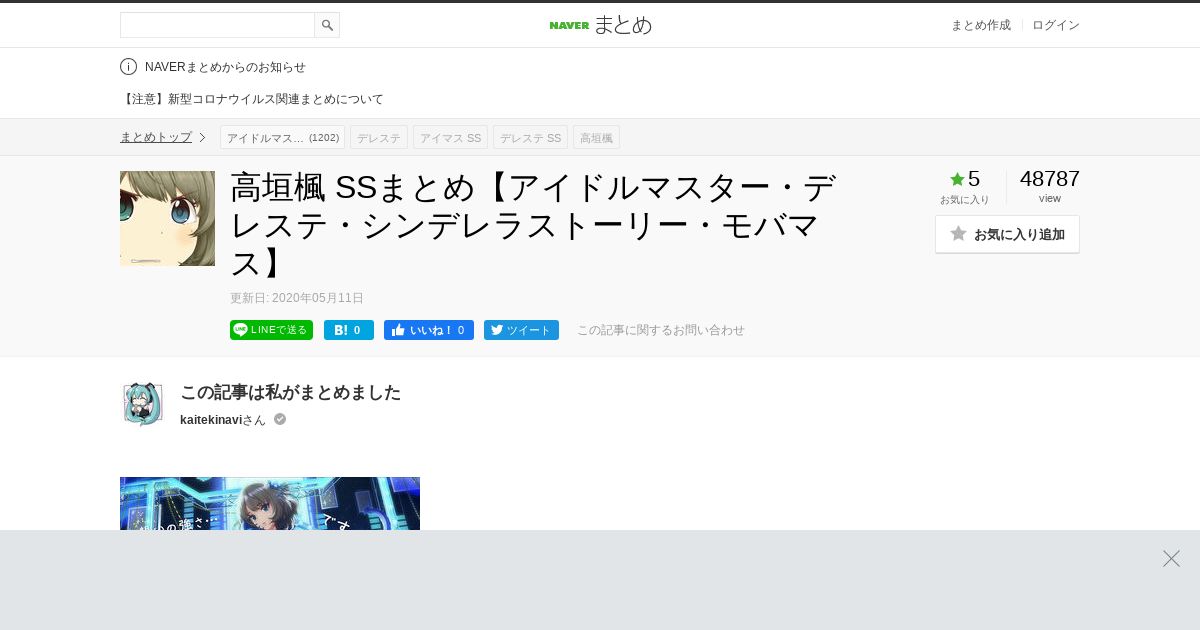Image resolution: width=1200 pixels, height=630 pixels.
Task: Open the blue anime article image
Action: pos(270,503)
